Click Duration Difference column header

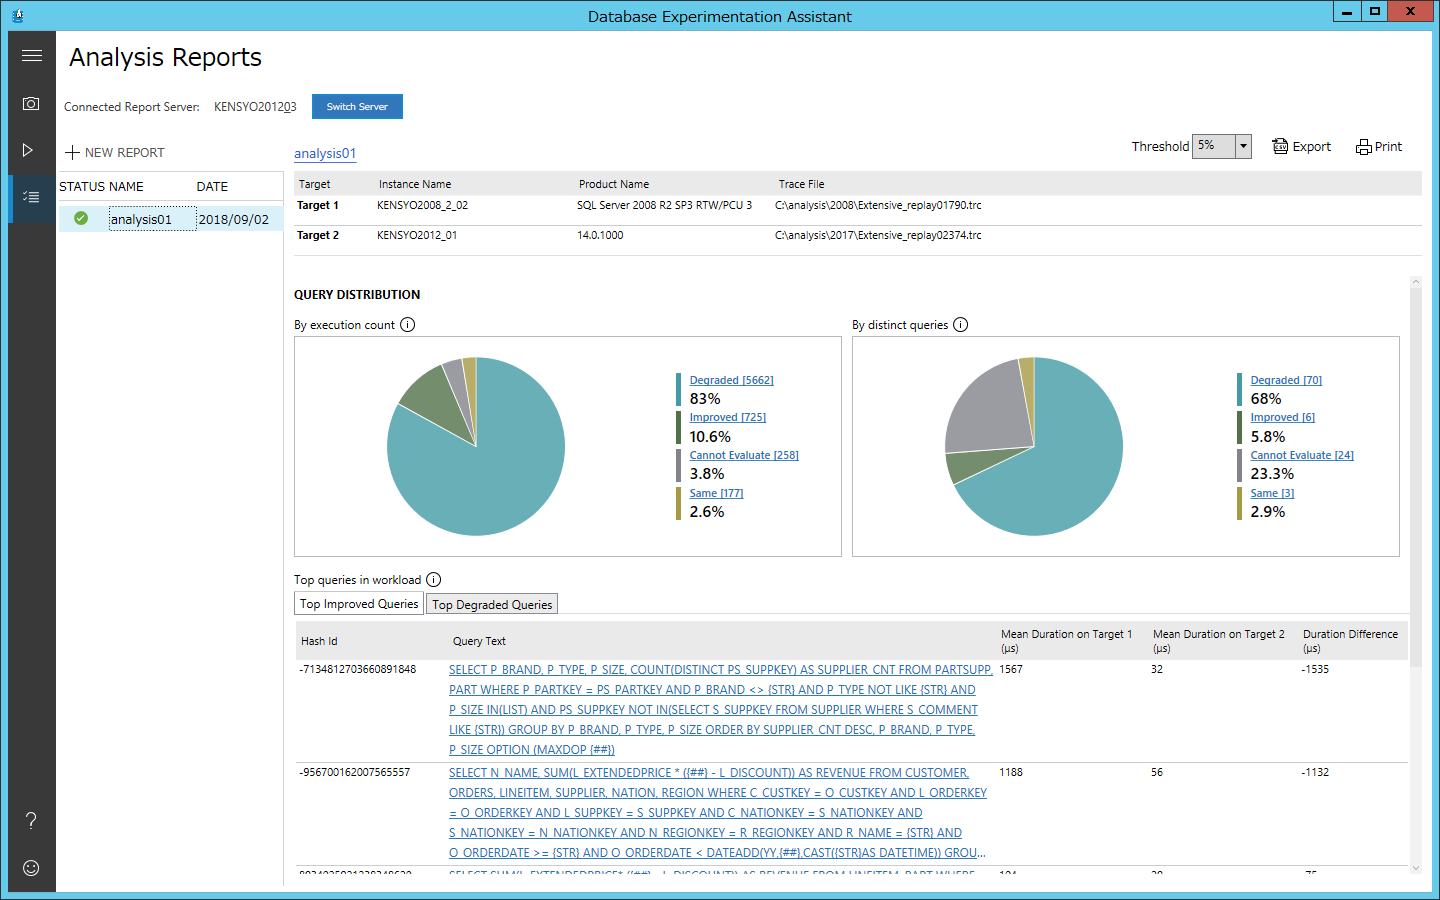pyautogui.click(x=1350, y=641)
